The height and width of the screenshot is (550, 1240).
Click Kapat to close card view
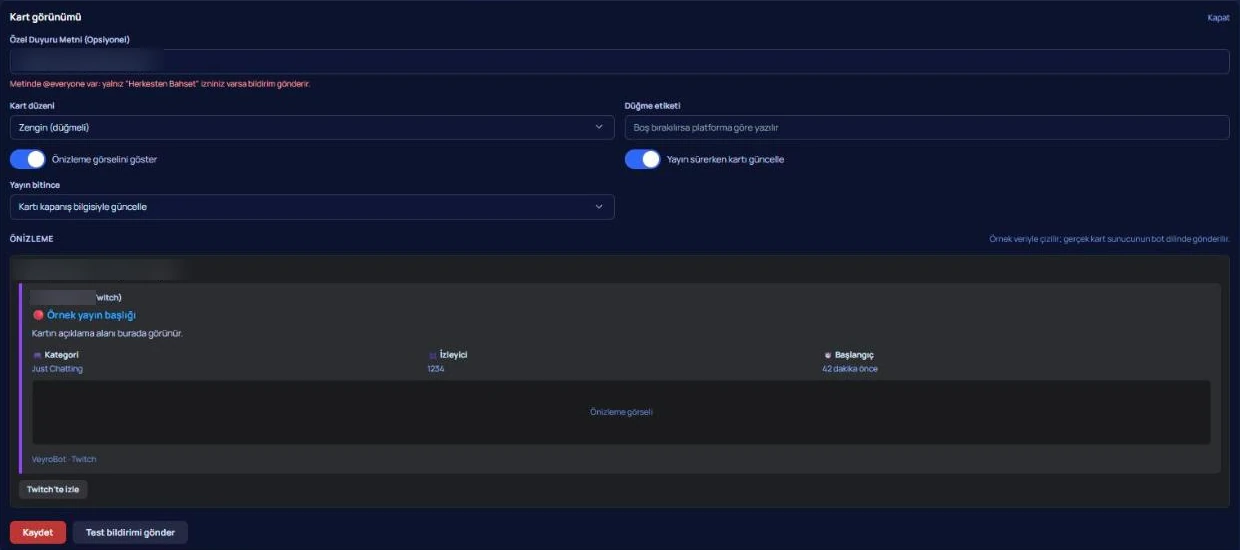pyautogui.click(x=1218, y=18)
